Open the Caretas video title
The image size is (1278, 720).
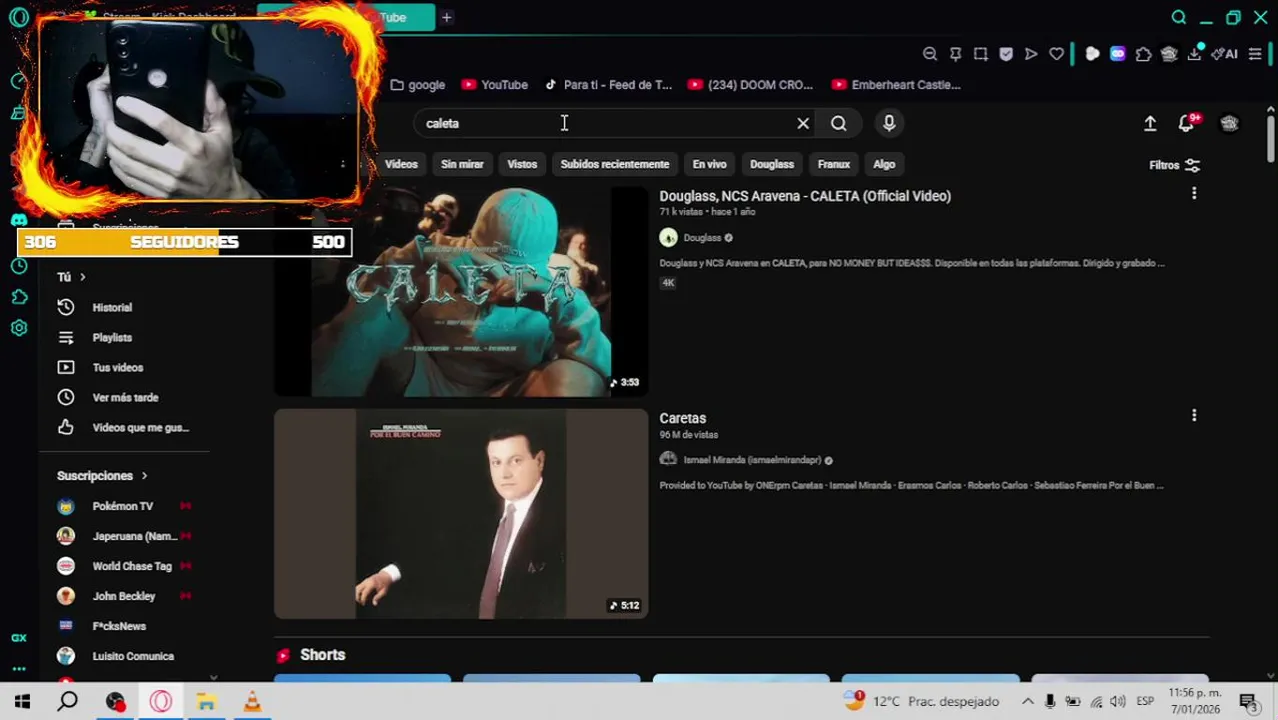coord(683,418)
